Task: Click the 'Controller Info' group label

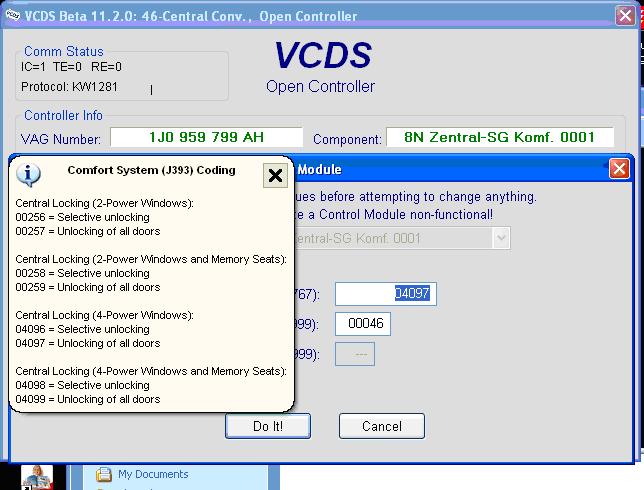Action: point(63,115)
